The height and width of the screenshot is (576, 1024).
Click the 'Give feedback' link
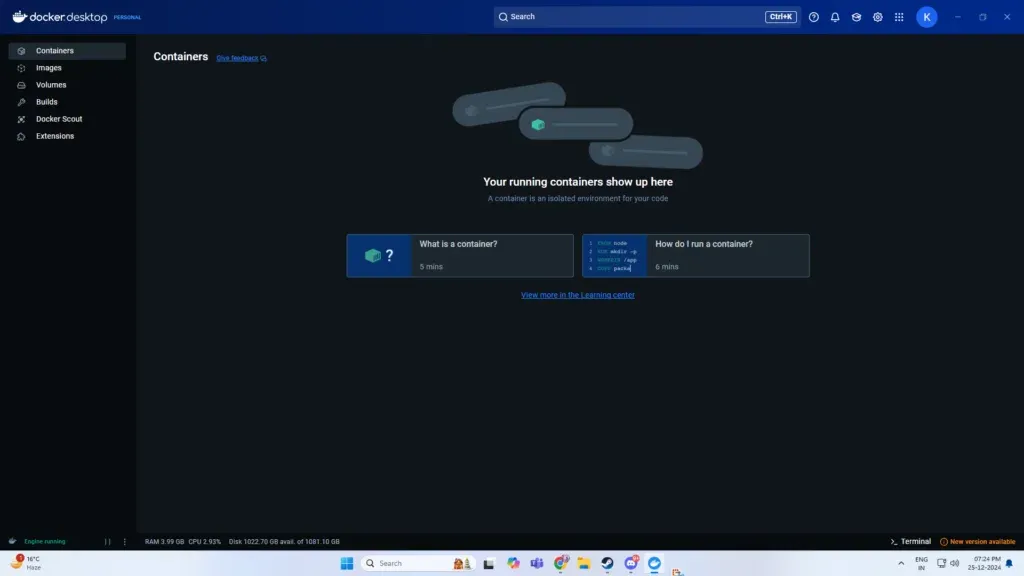click(237, 58)
